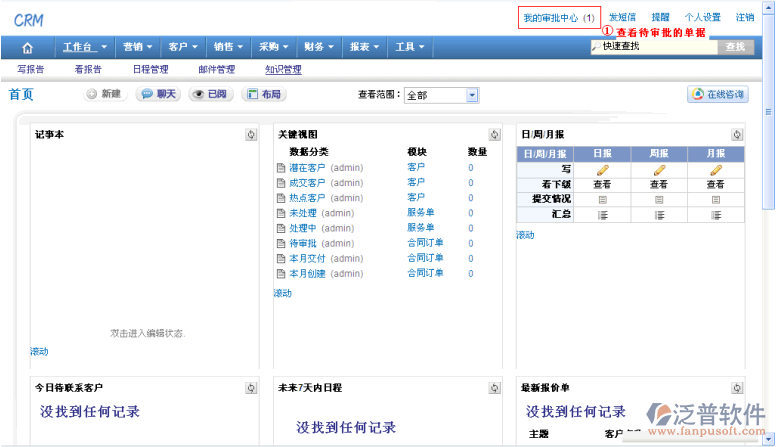Click the refresh icon on 记事本 panel
The width and height of the screenshot is (776, 447).
tap(252, 135)
